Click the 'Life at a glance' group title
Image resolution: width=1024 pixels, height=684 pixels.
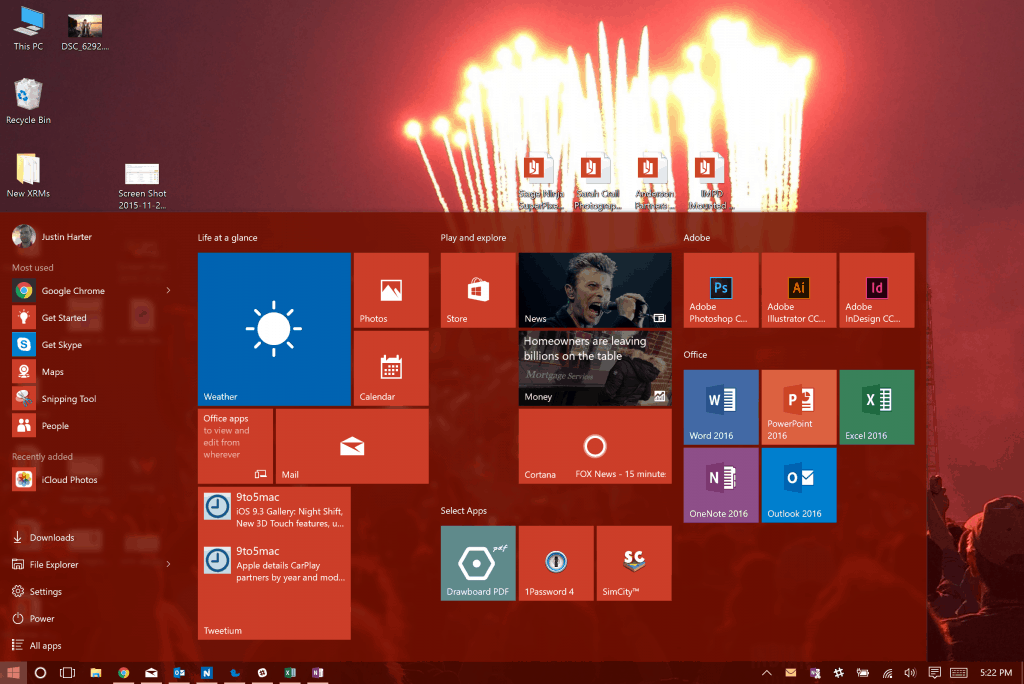(x=227, y=238)
